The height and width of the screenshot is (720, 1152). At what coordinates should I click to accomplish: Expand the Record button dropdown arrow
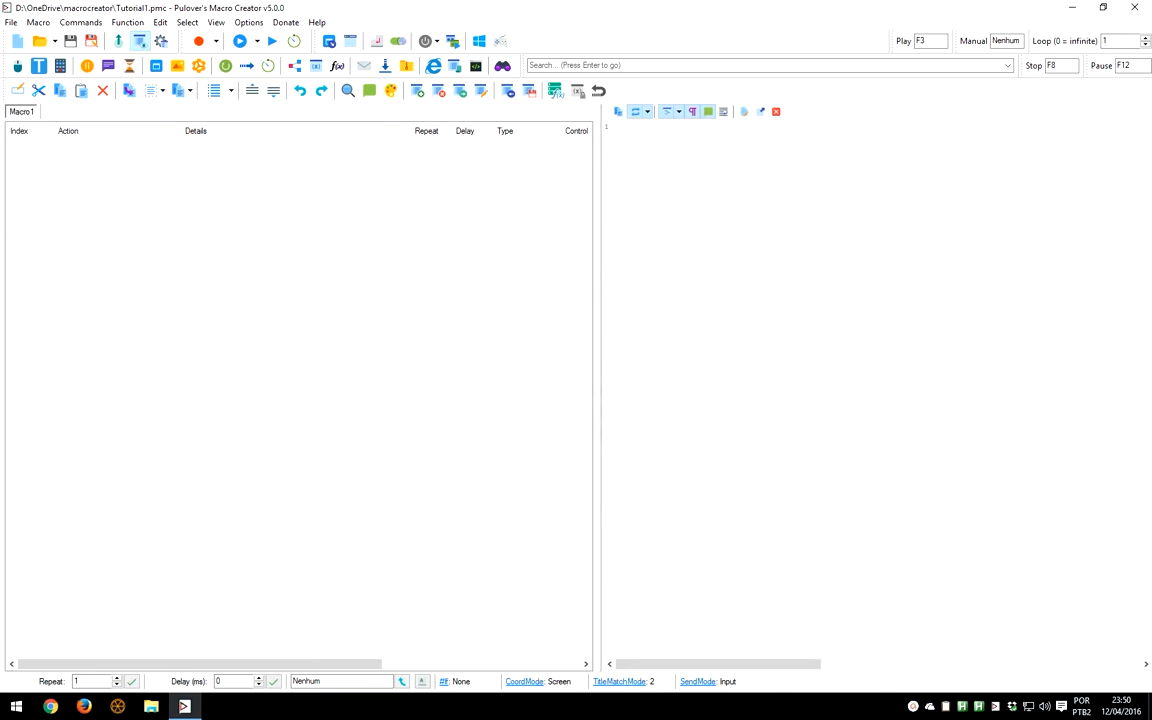216,41
